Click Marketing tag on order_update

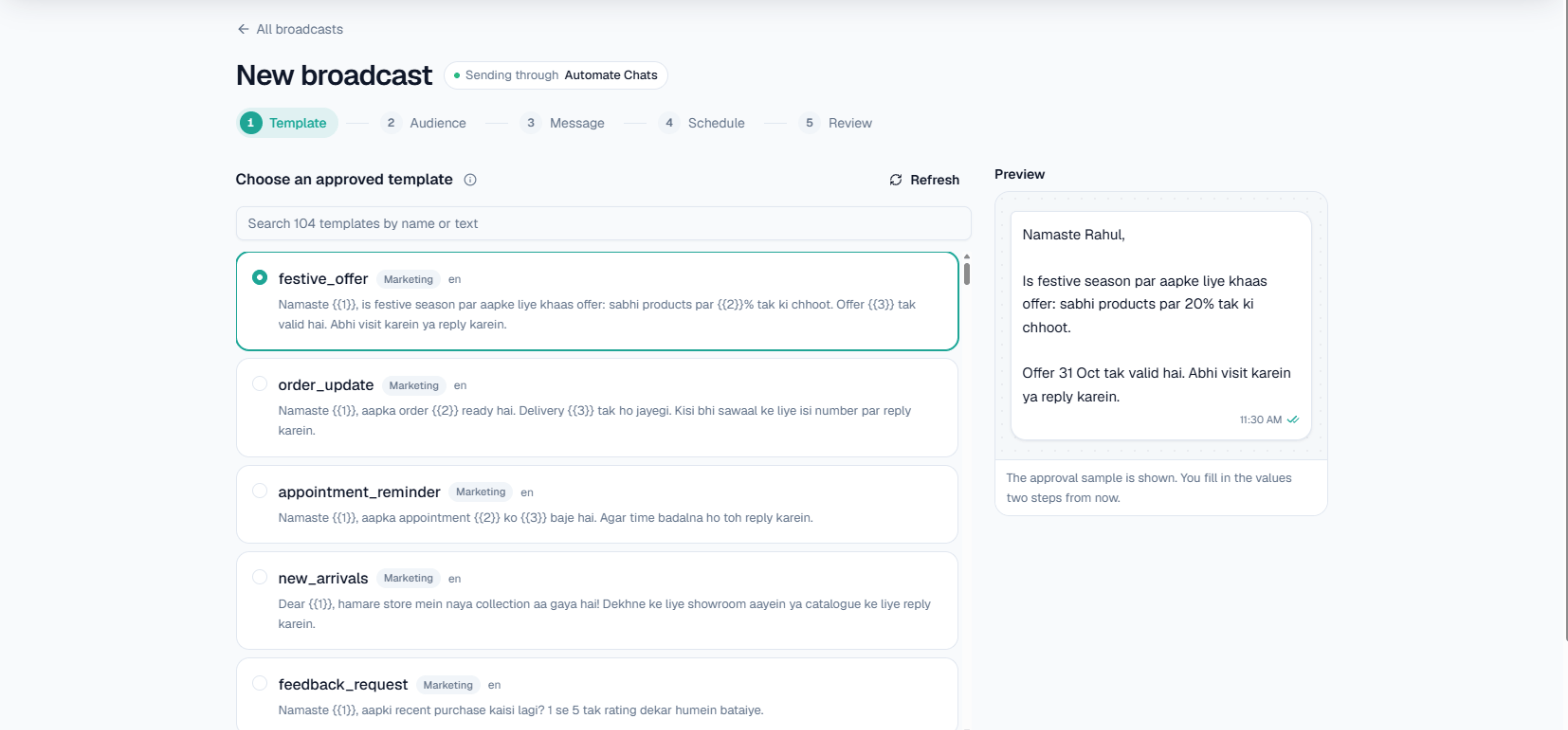point(414,385)
